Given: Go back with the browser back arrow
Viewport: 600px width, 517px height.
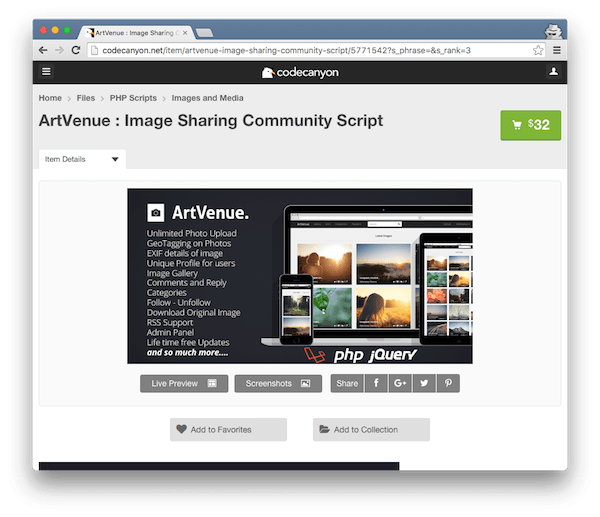Looking at the screenshot, I should click(x=43, y=50).
